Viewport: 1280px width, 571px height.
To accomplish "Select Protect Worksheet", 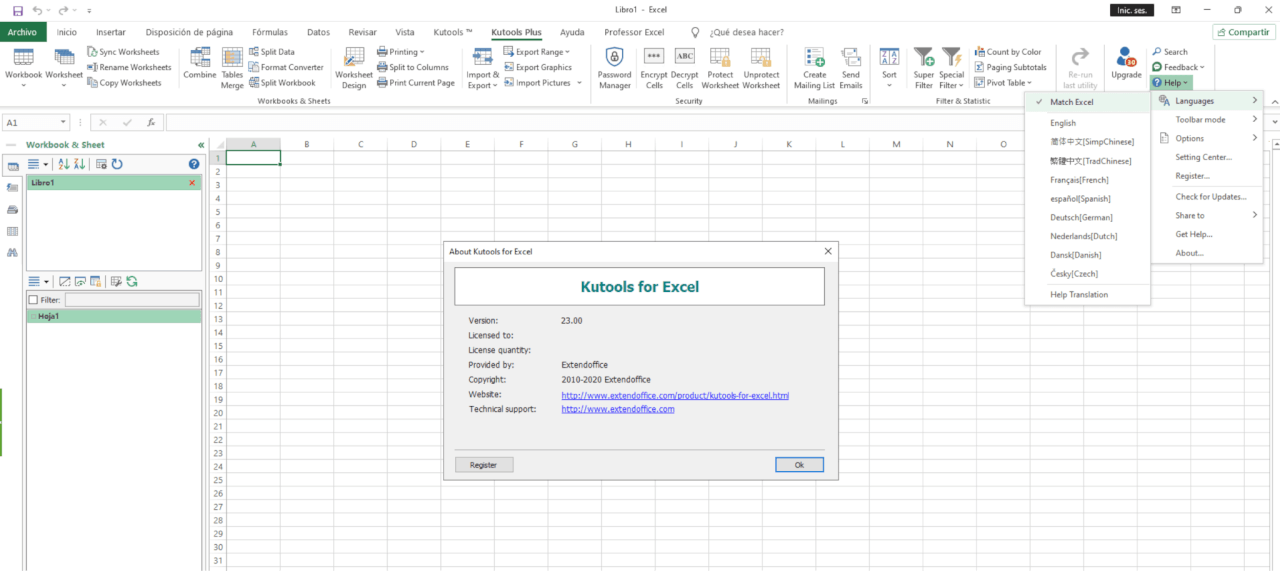I will [720, 67].
